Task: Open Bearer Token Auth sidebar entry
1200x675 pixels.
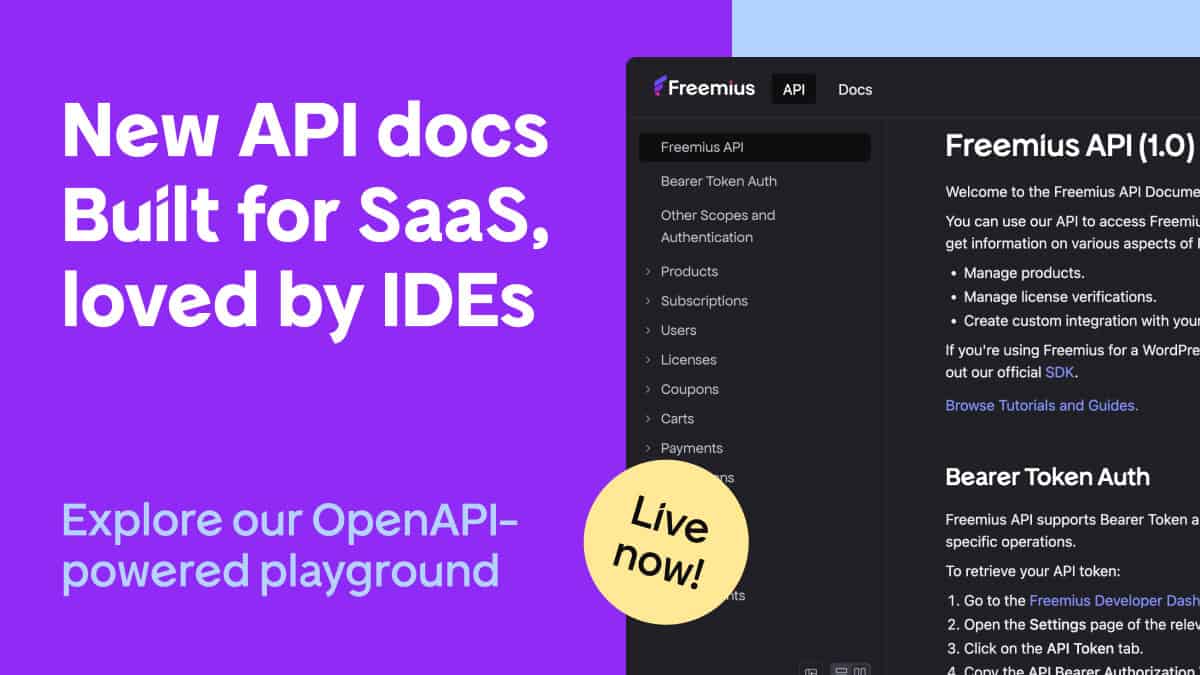Action: tap(719, 181)
